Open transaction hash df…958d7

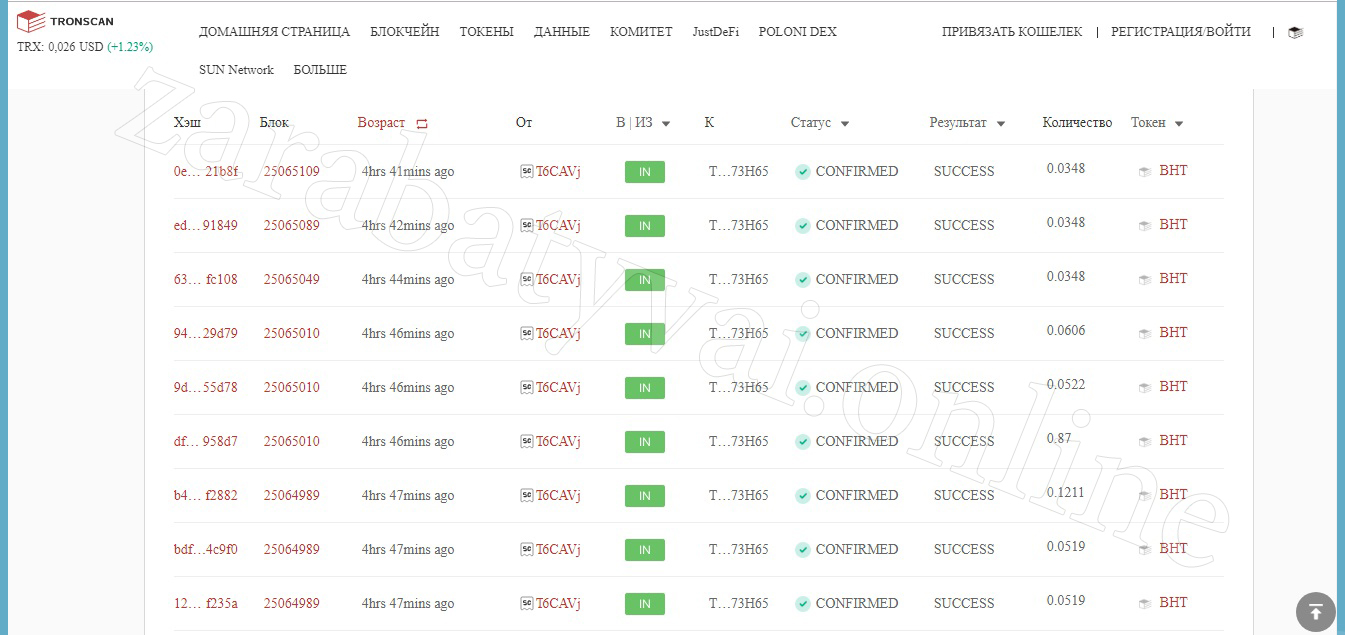206,441
